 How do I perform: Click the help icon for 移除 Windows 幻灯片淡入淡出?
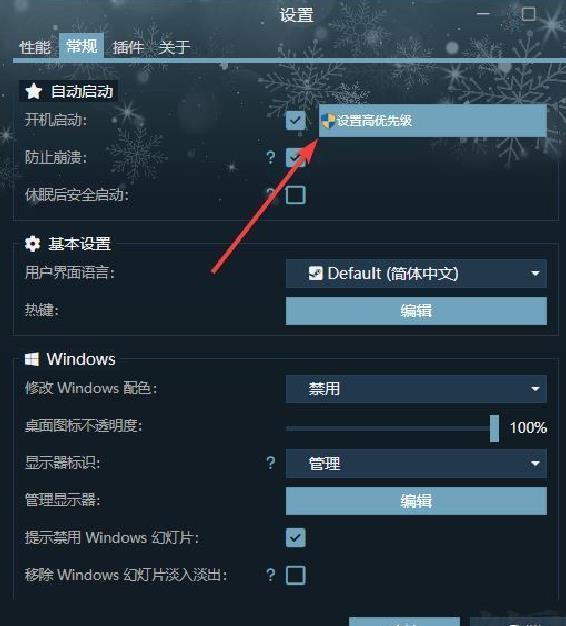click(271, 574)
